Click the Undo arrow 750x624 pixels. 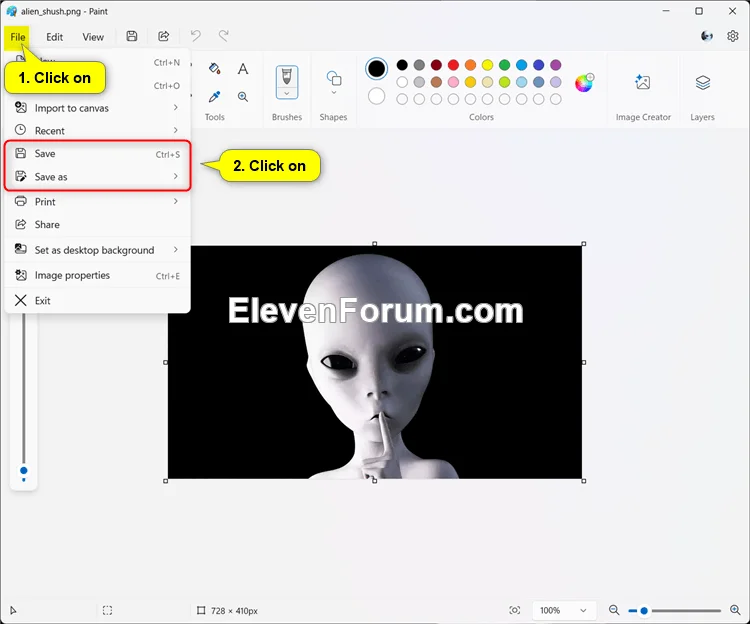click(196, 36)
